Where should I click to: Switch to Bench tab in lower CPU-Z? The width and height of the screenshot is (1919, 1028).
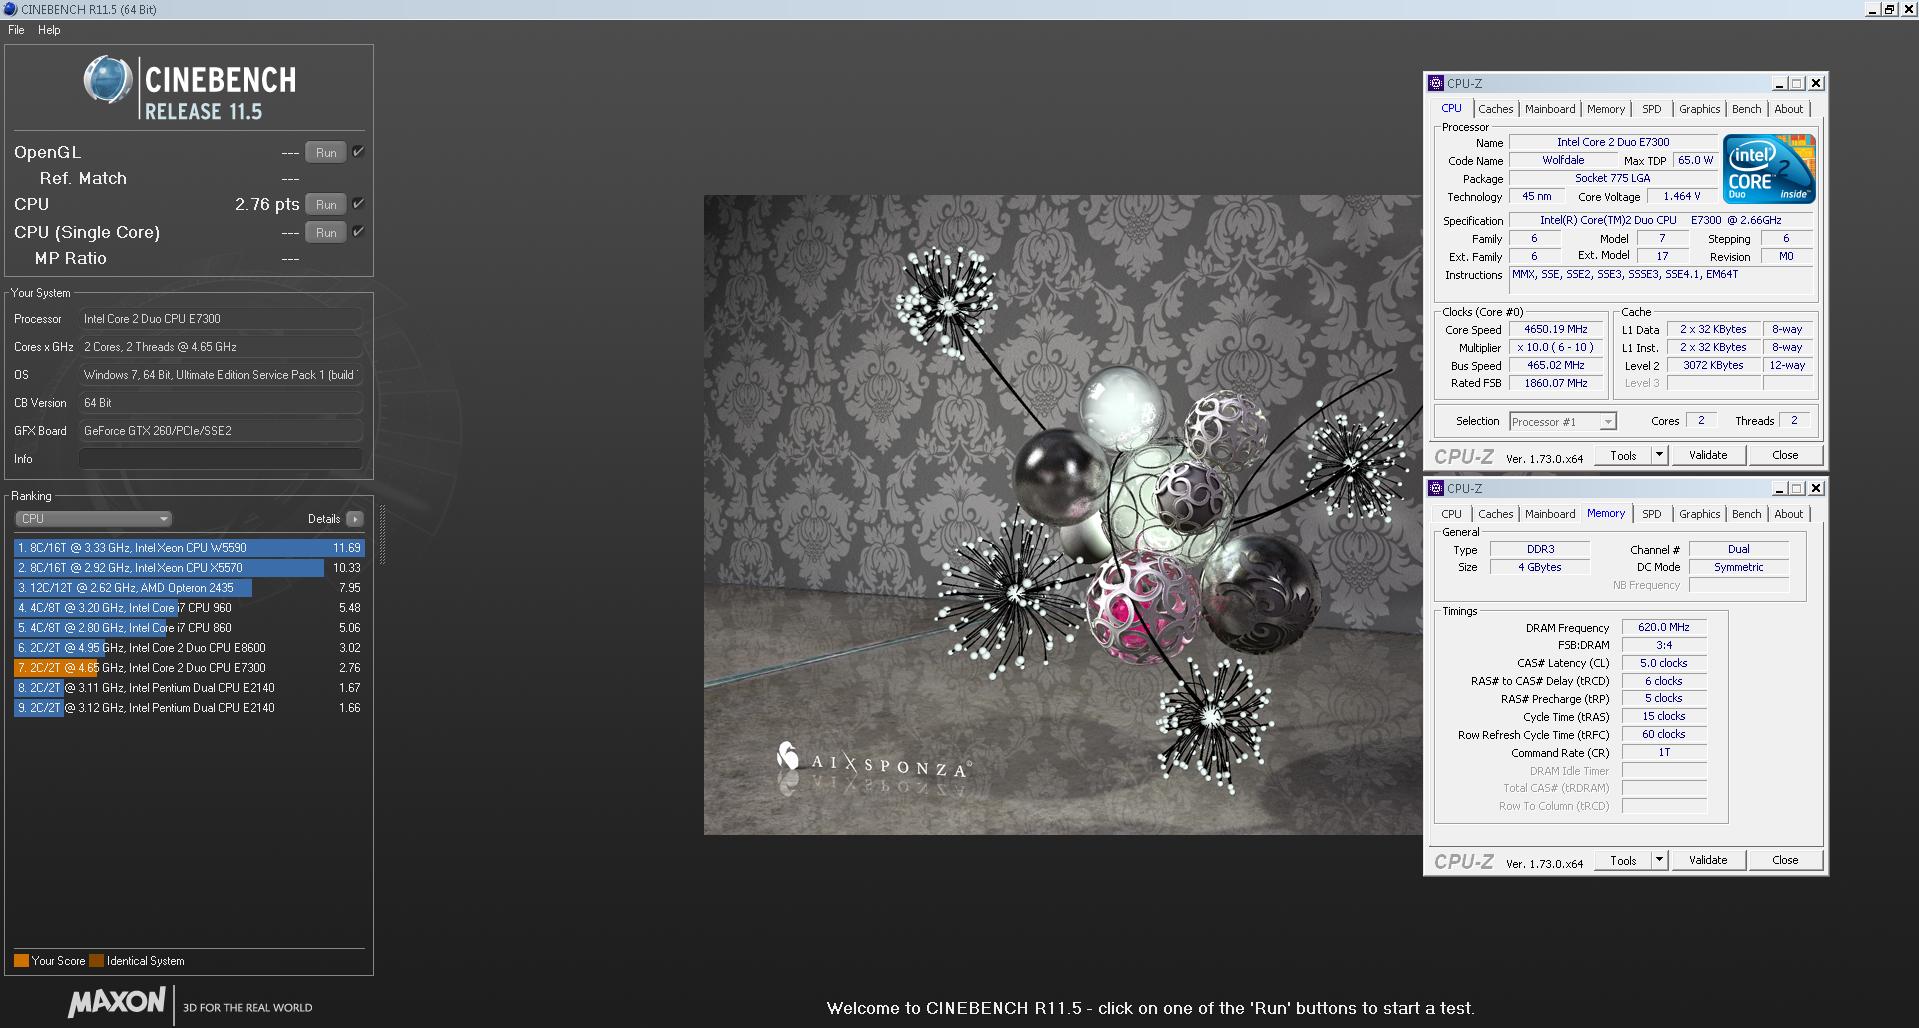[1747, 514]
